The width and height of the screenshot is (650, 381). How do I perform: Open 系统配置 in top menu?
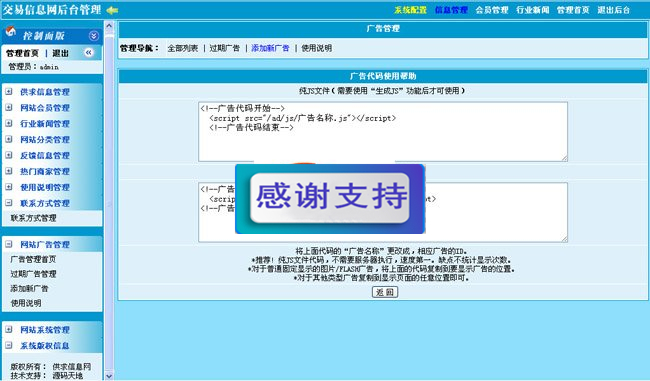coord(410,10)
